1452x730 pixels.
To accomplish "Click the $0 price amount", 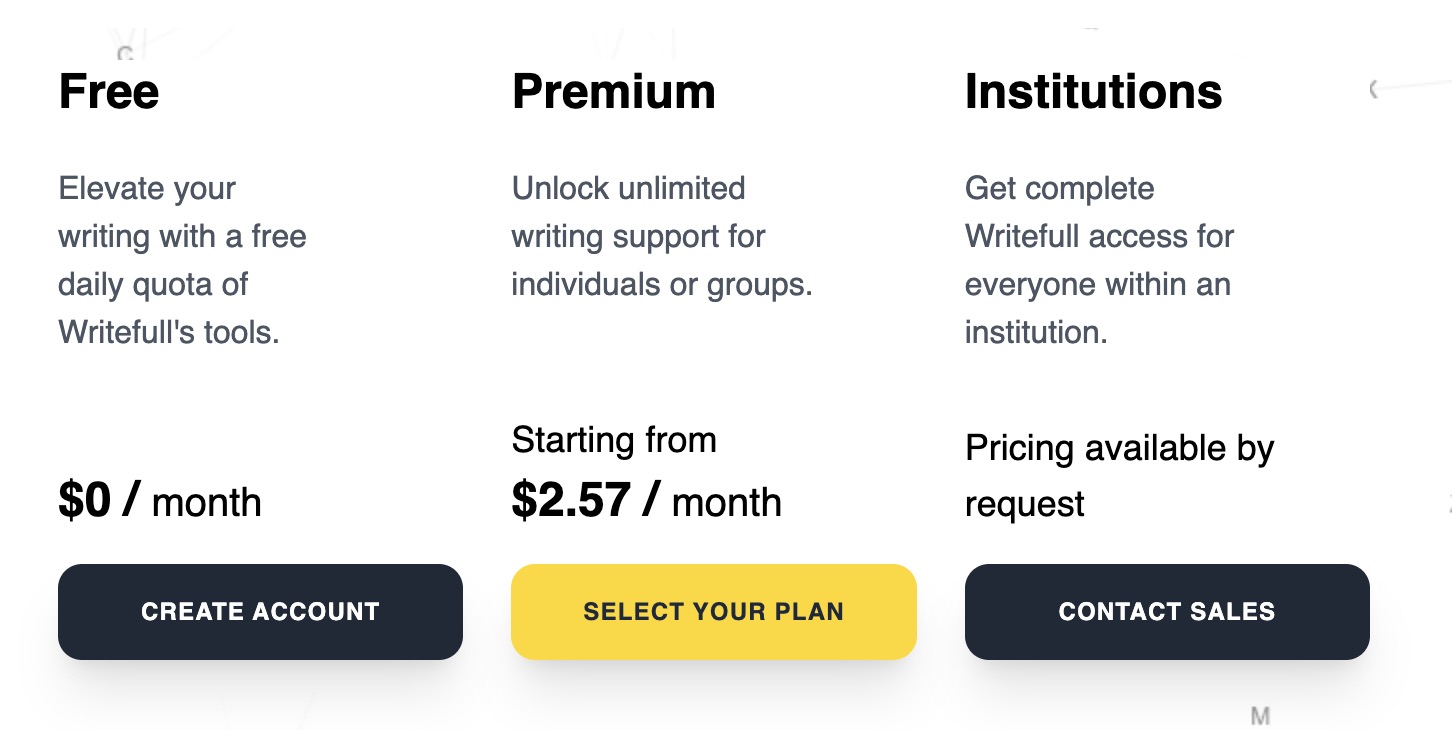I will pos(85,500).
